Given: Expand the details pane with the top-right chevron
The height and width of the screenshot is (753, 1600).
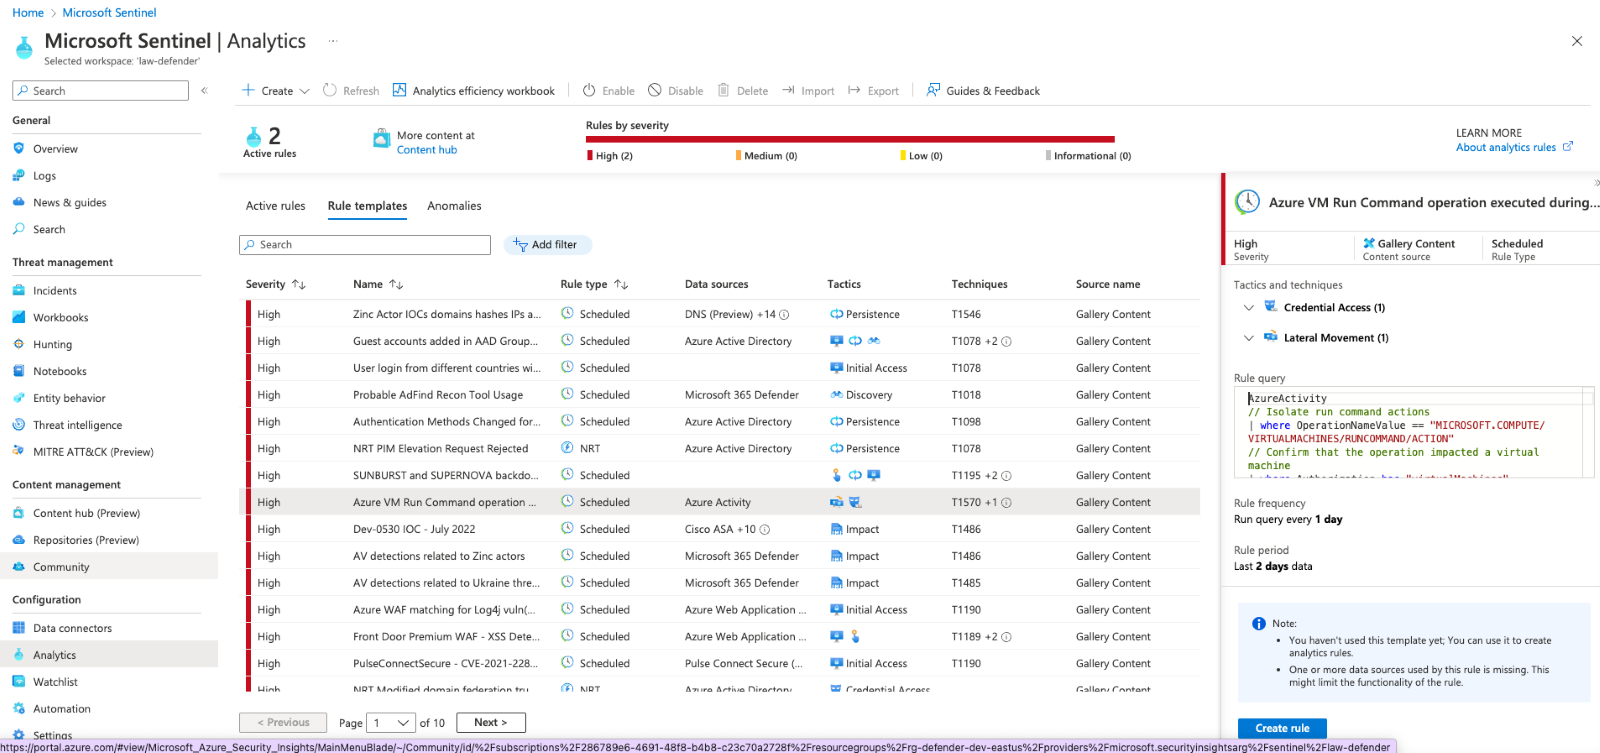Looking at the screenshot, I should tap(1596, 183).
